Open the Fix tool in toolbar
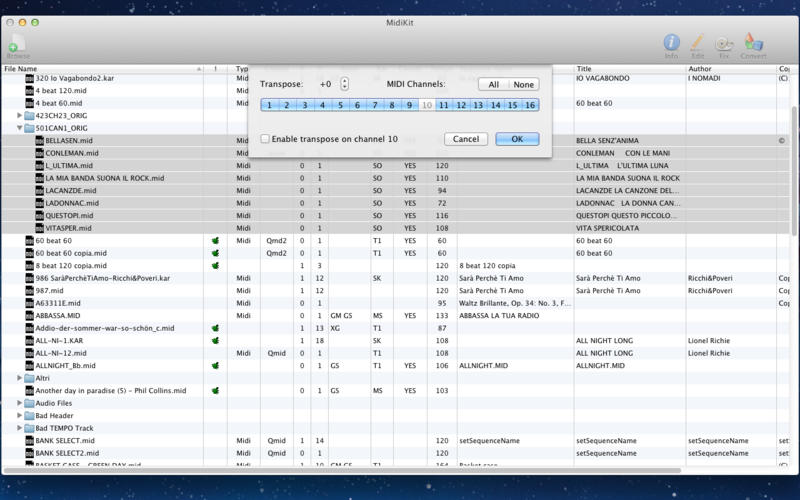The width and height of the screenshot is (800, 500). click(x=724, y=42)
